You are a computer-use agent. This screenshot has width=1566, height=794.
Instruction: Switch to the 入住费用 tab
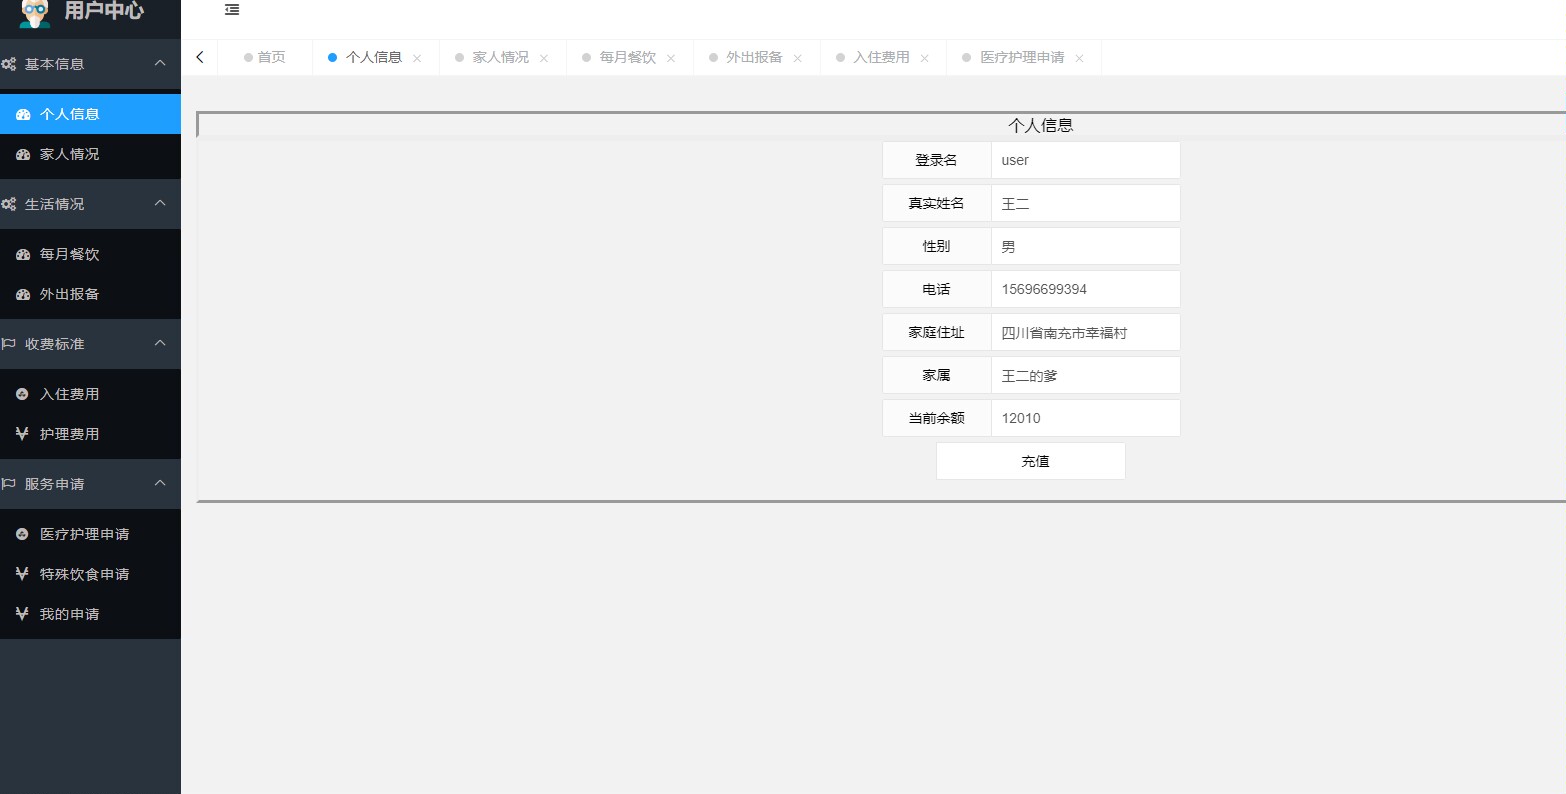(x=882, y=57)
